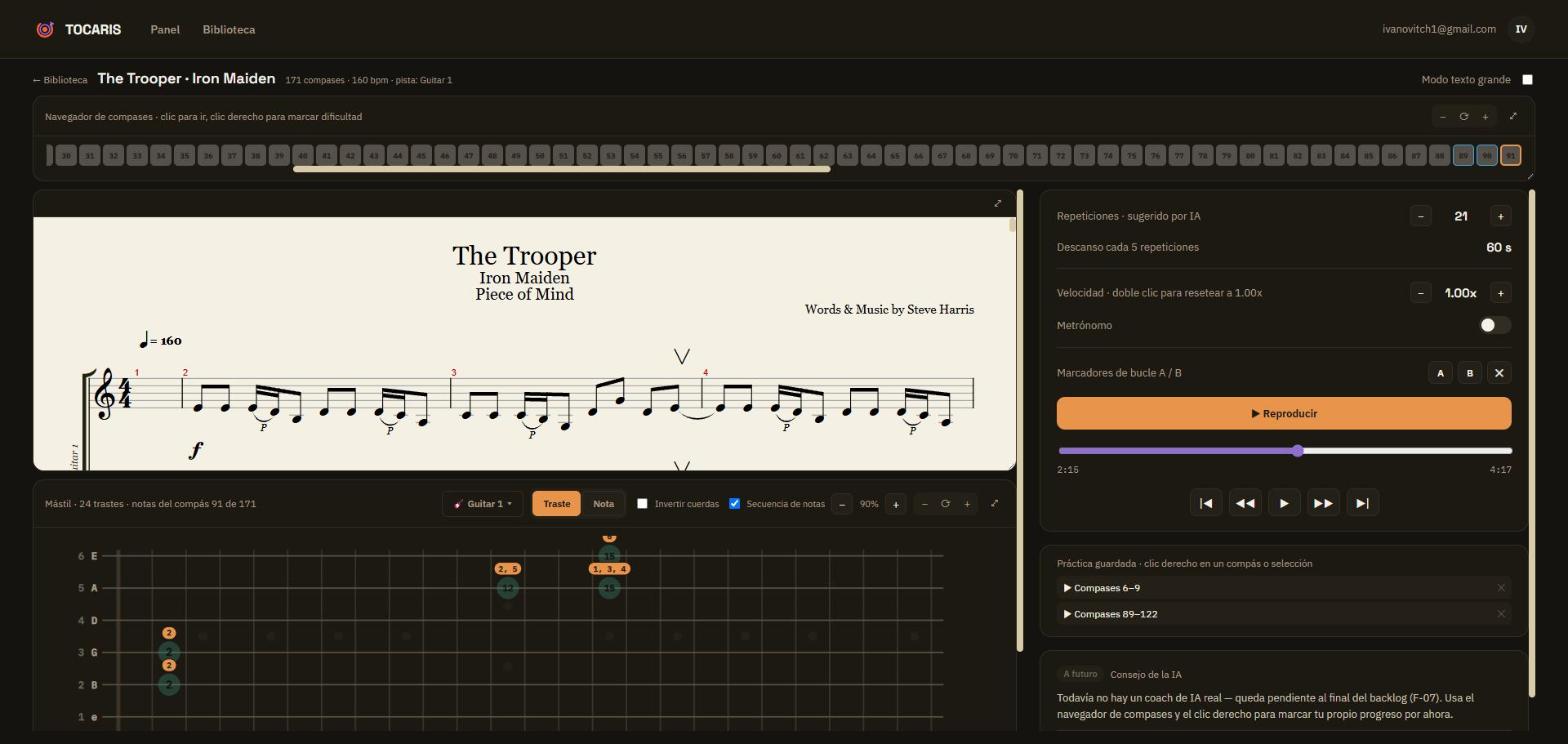Decrease the suggested repetitions count
The width and height of the screenshot is (1568, 744).
click(1420, 216)
